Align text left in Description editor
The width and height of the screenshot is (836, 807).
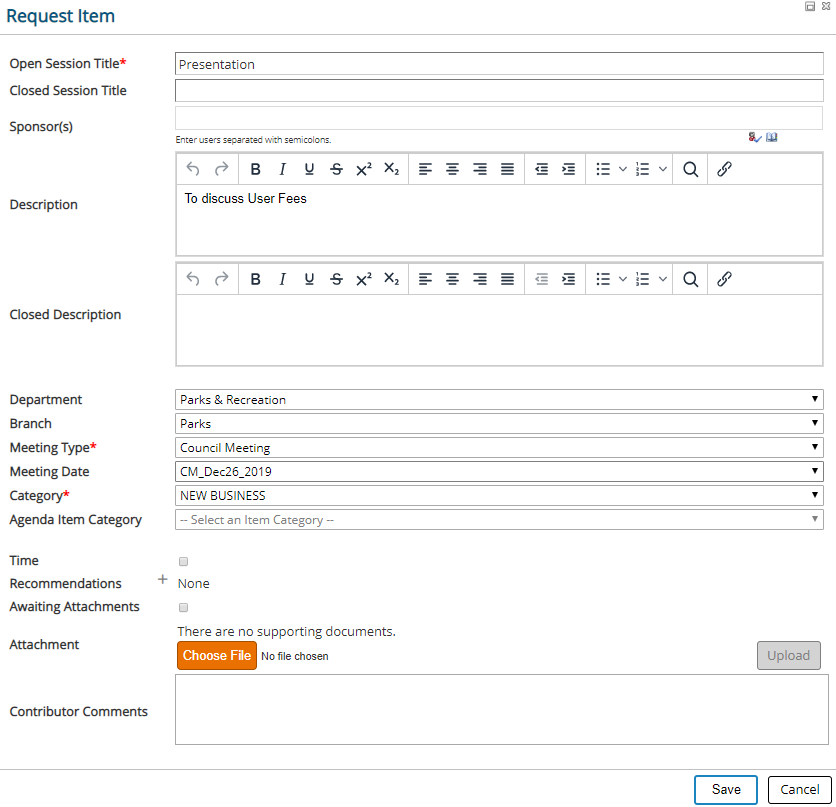coord(425,170)
